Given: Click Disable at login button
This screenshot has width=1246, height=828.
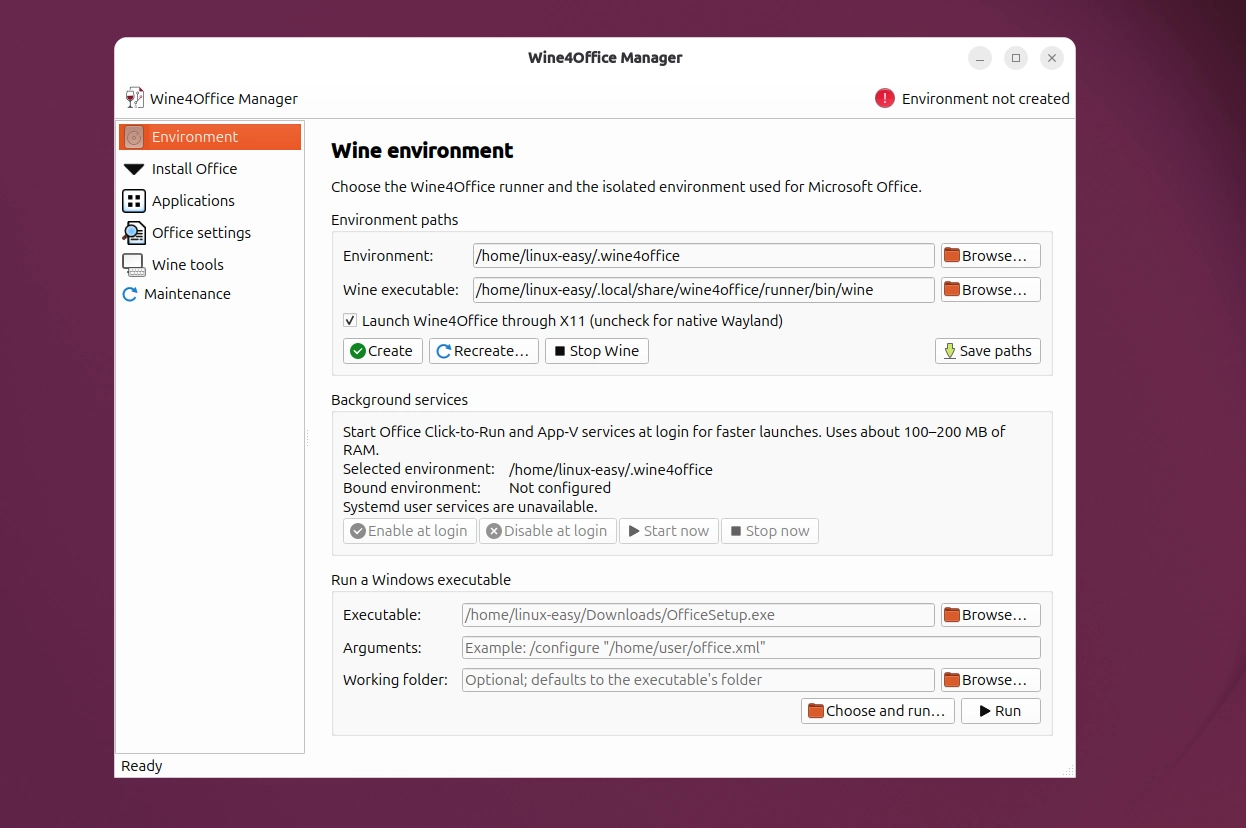Looking at the screenshot, I should (x=547, y=531).
